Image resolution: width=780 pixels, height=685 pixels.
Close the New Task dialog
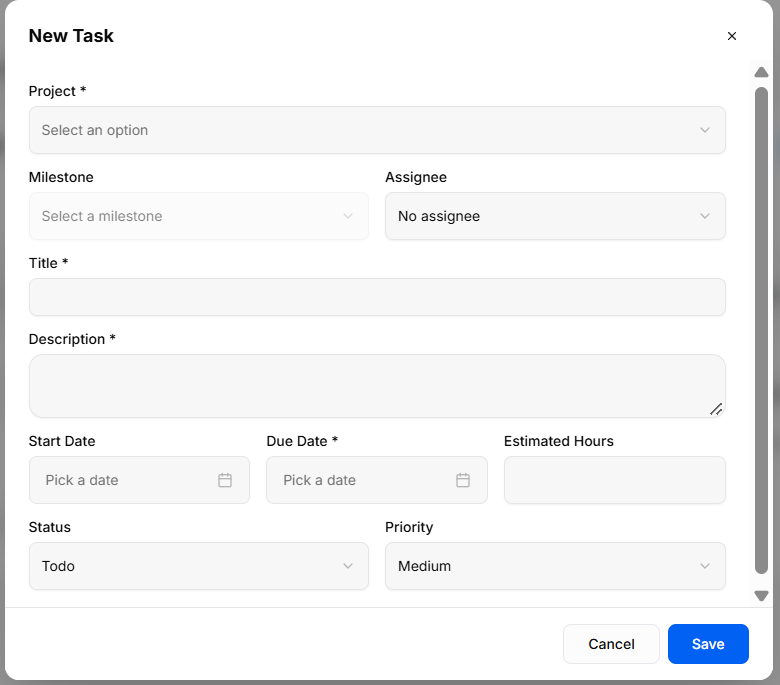click(731, 36)
